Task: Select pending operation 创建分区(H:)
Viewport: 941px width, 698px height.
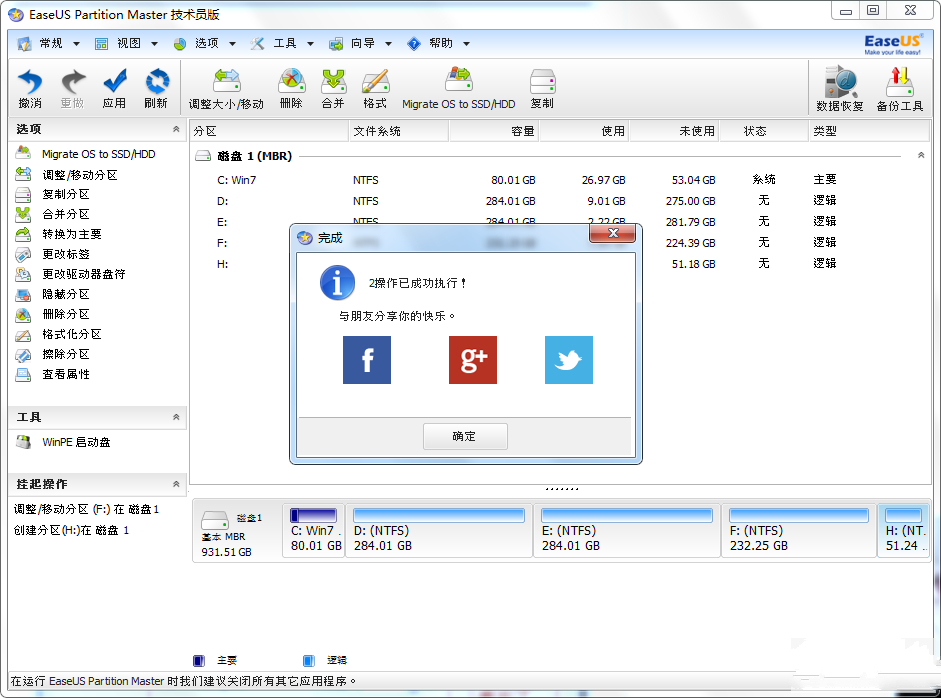Action: pos(71,531)
